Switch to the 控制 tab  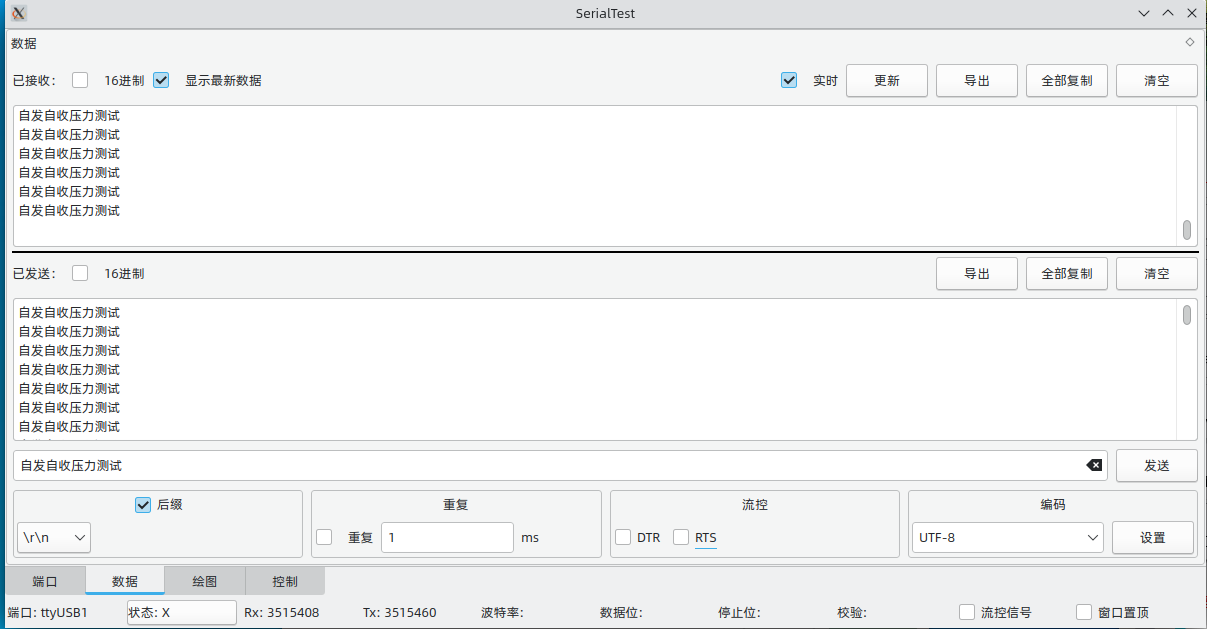point(284,581)
